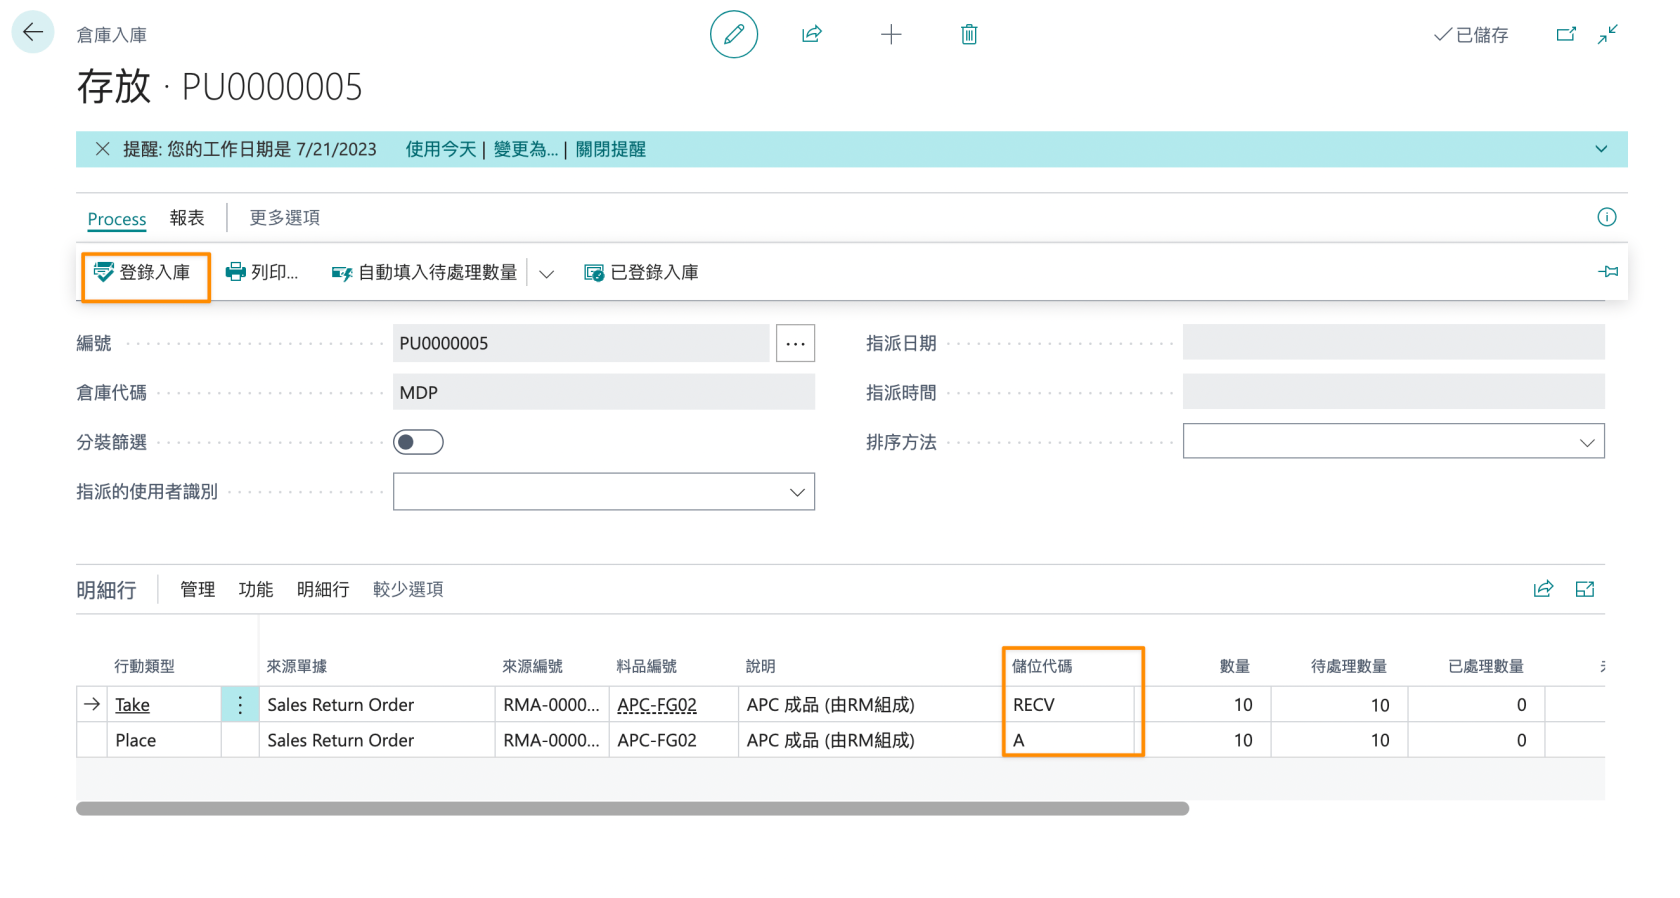This screenshot has height=898, width=1680.
Task: Select the Place row action type
Action: click(x=136, y=740)
